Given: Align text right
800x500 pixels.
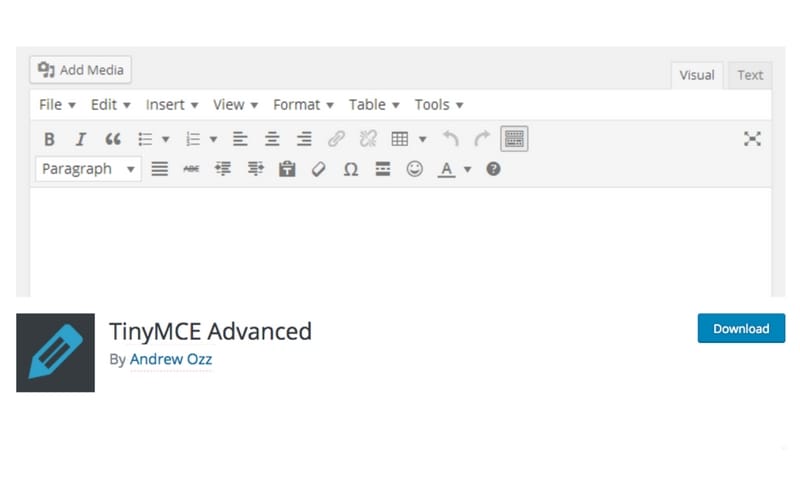Looking at the screenshot, I should click(x=304, y=139).
